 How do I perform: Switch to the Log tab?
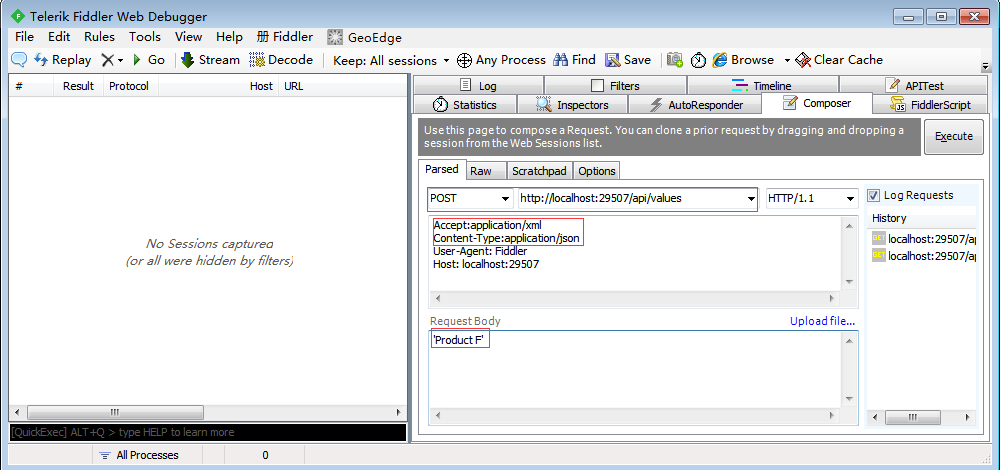[x=478, y=85]
